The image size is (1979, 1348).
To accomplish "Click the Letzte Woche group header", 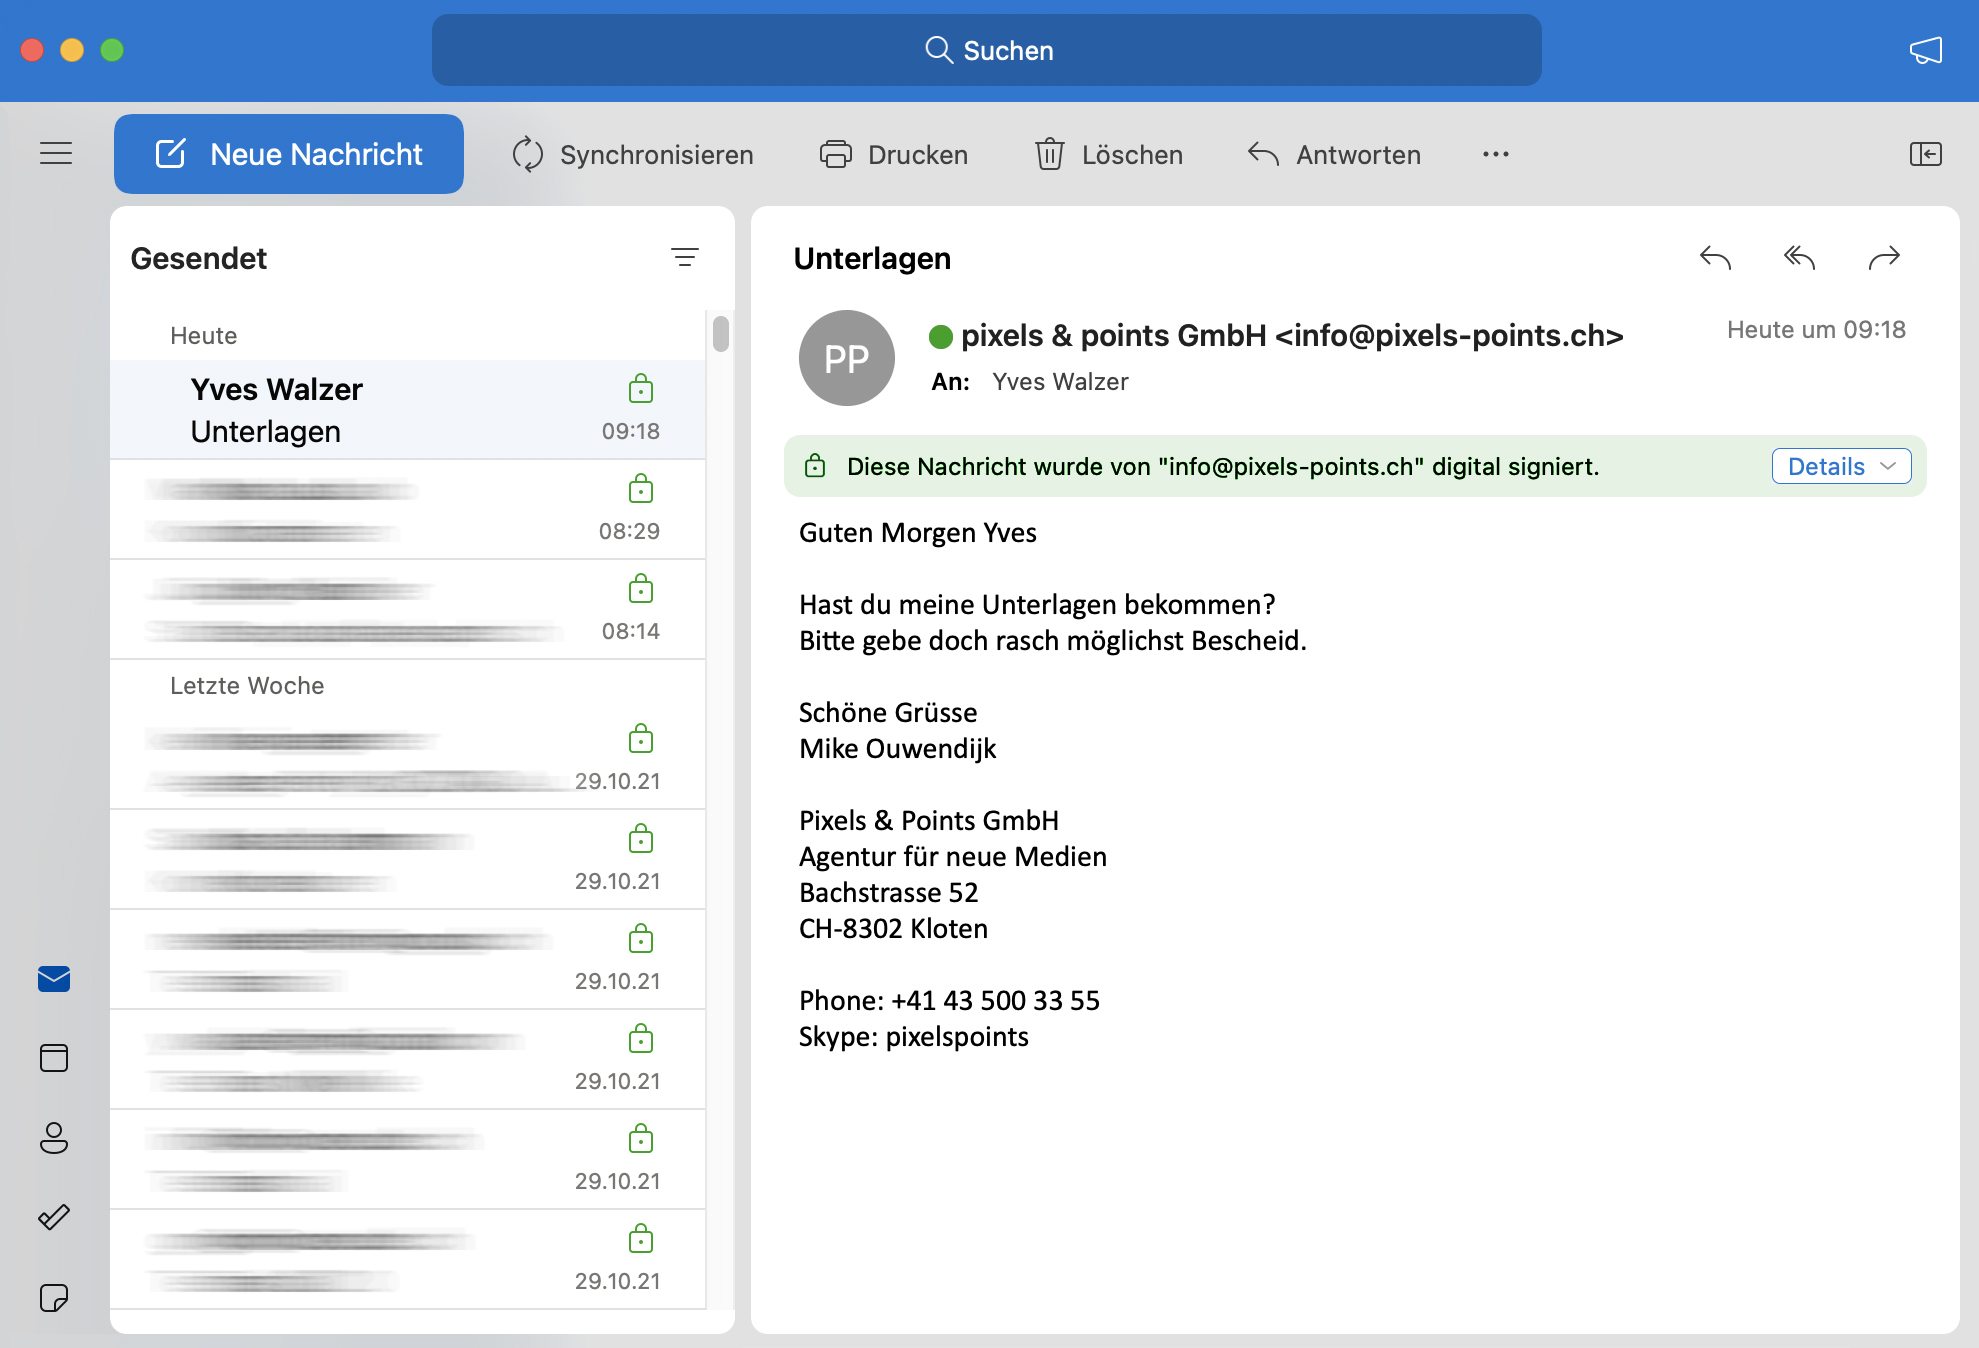I will coord(247,686).
